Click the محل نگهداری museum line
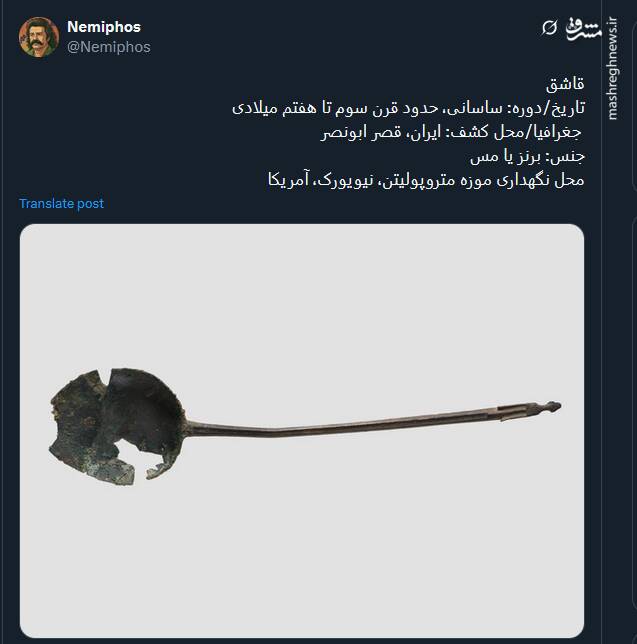This screenshot has width=637, height=644. 426,180
